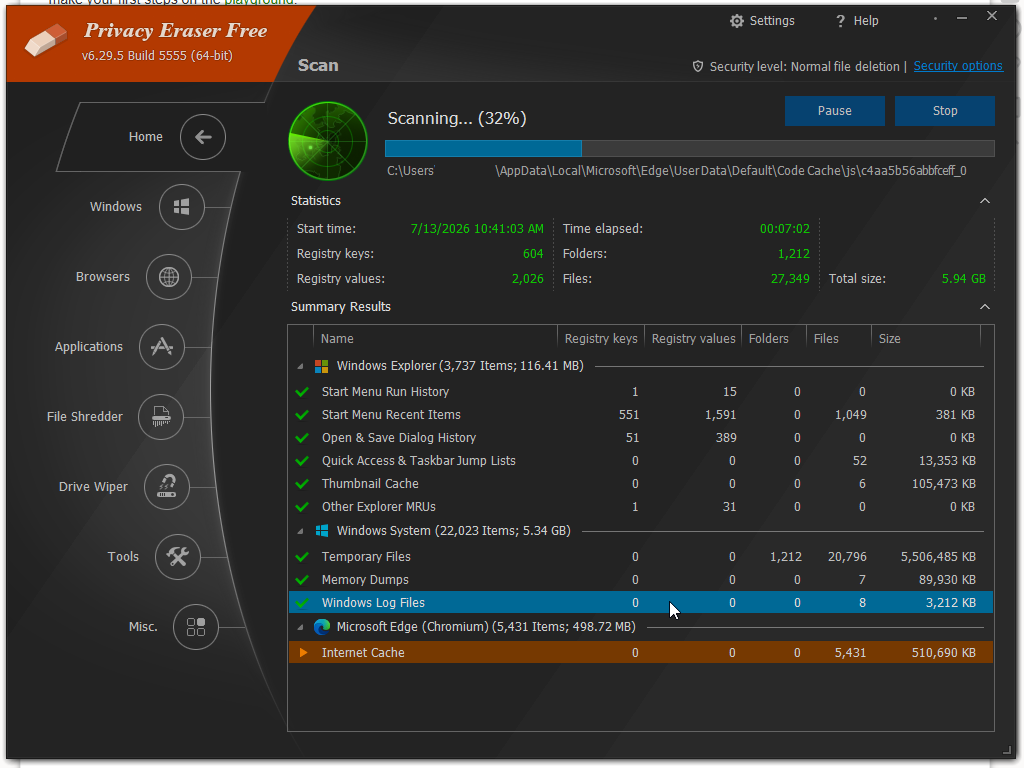Screen dimensions: 1024x768
Task: Click the Home back-arrow icon
Action: (x=203, y=137)
